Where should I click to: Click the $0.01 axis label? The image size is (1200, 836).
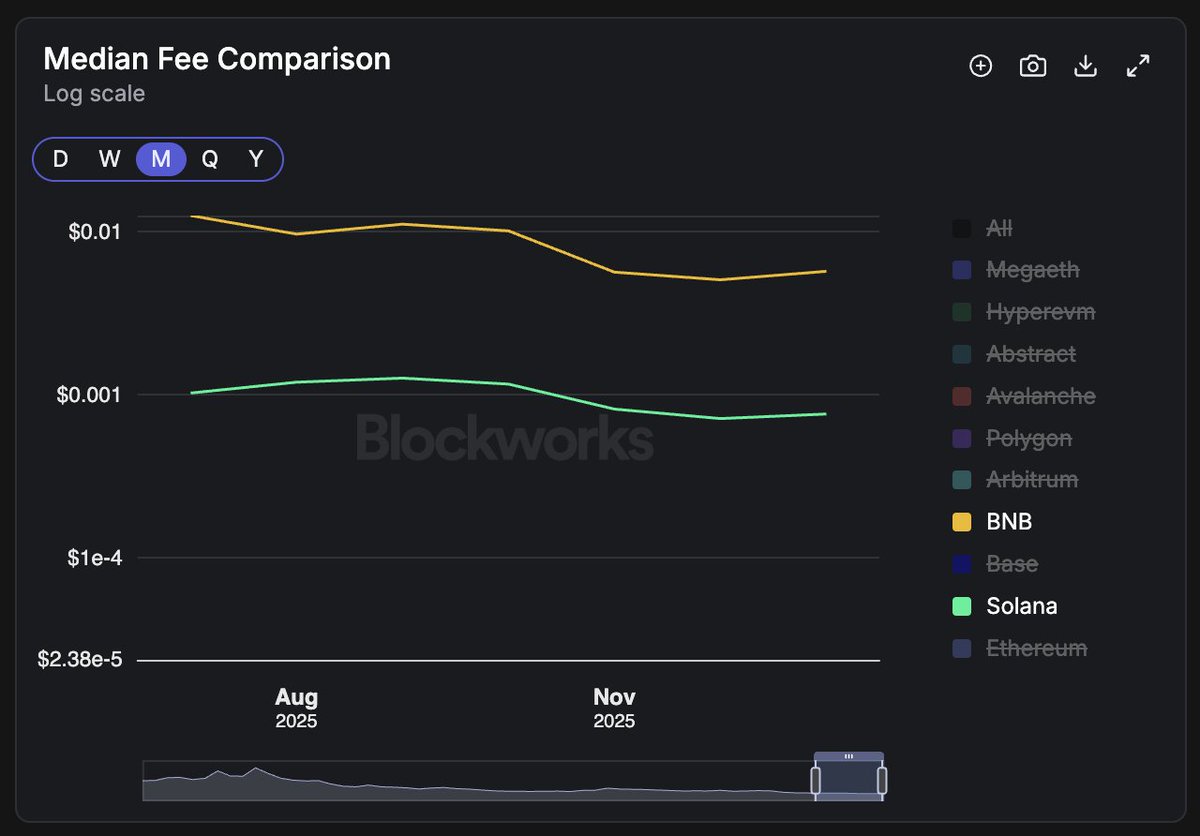(x=93, y=232)
